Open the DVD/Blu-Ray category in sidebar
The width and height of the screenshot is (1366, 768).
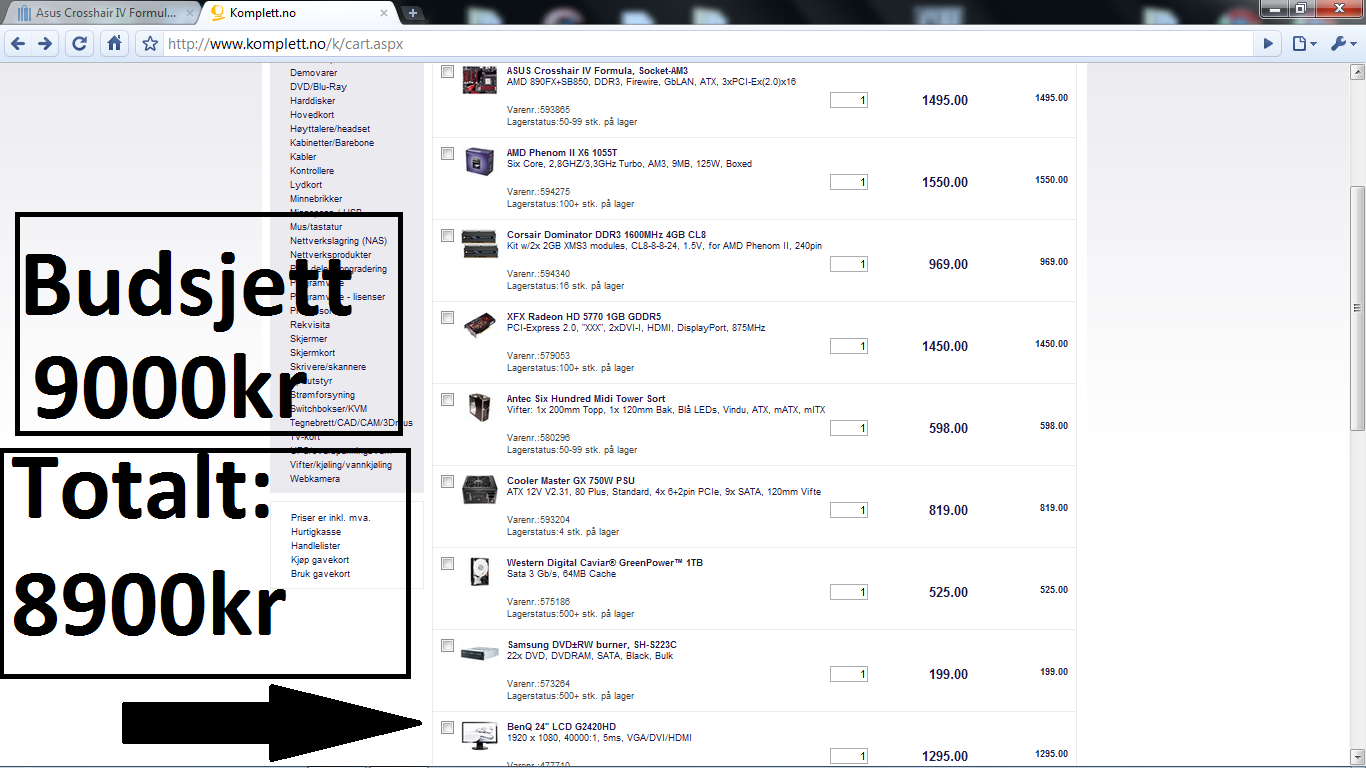pos(318,87)
